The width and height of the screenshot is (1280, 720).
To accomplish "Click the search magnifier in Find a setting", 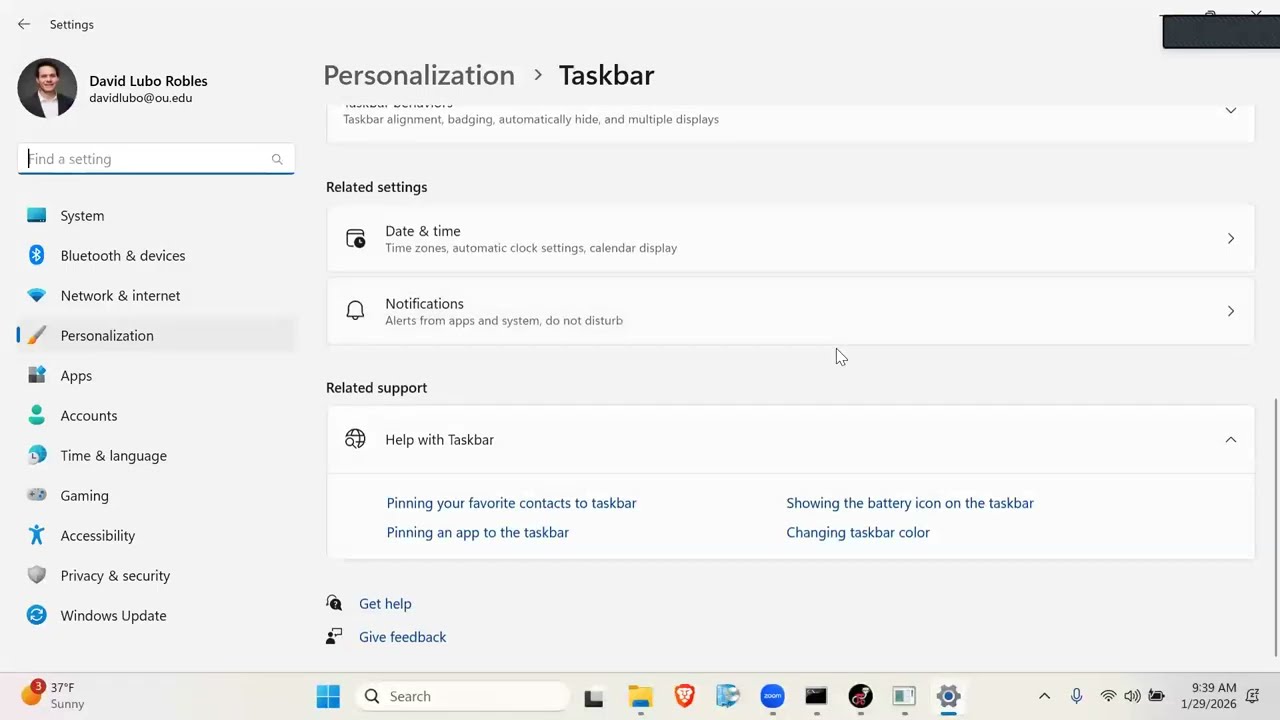I will click(277, 159).
